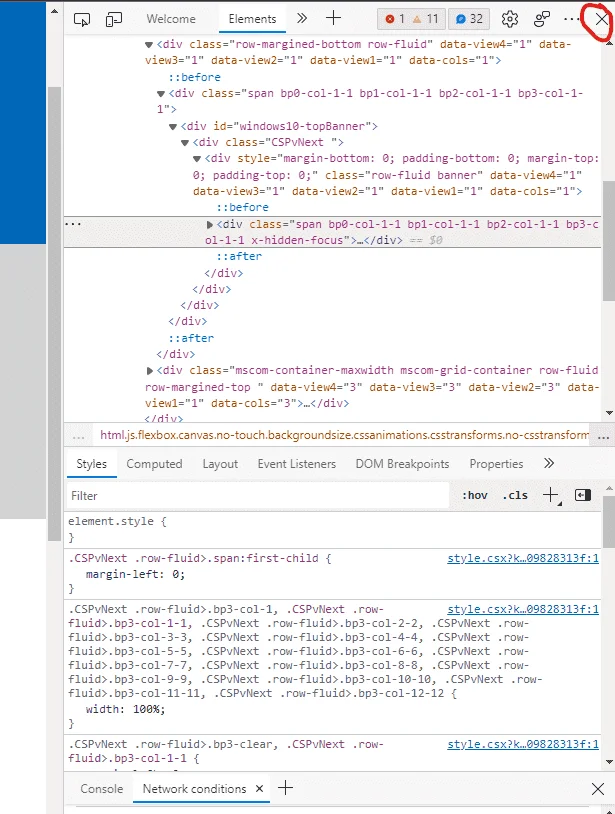Image resolution: width=615 pixels, height=814 pixels.
Task: Focus the styles Filter field
Action: point(258,496)
